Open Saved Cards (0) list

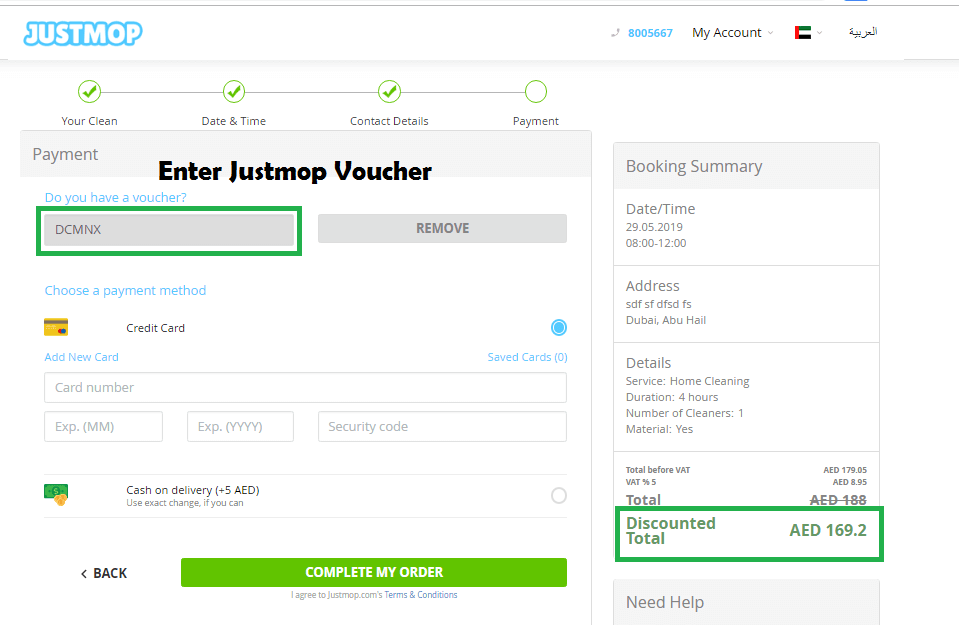click(527, 357)
